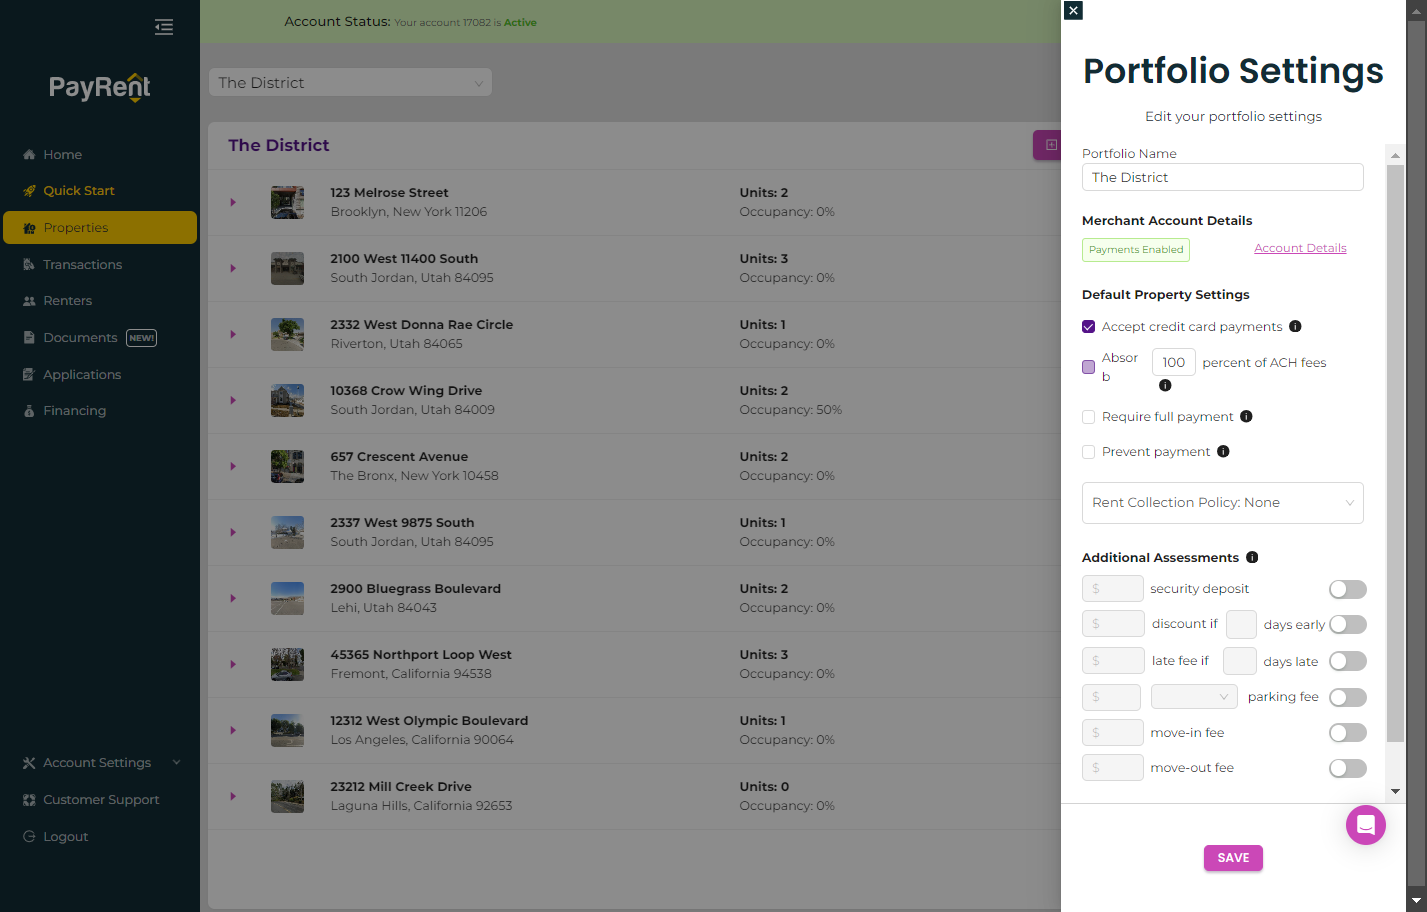This screenshot has width=1427, height=912.
Task: Toggle the Absorb ACH fees checkbox
Action: coord(1088,367)
